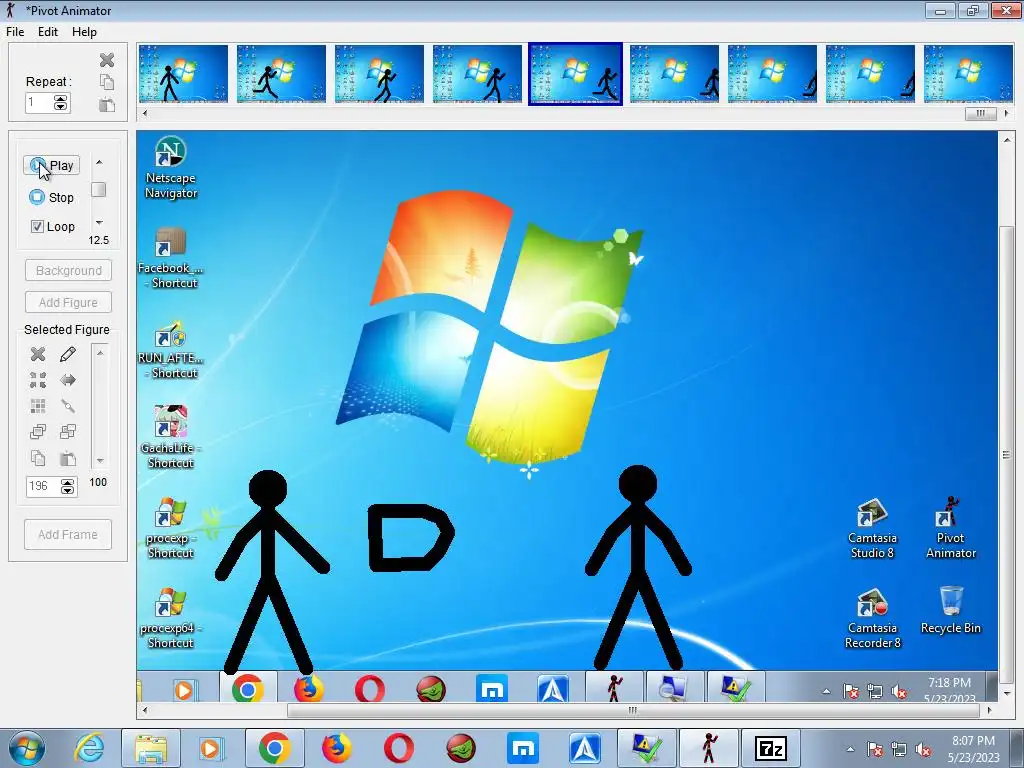
Task: Select the first frame thumbnail with standing stickman
Action: tap(184, 74)
